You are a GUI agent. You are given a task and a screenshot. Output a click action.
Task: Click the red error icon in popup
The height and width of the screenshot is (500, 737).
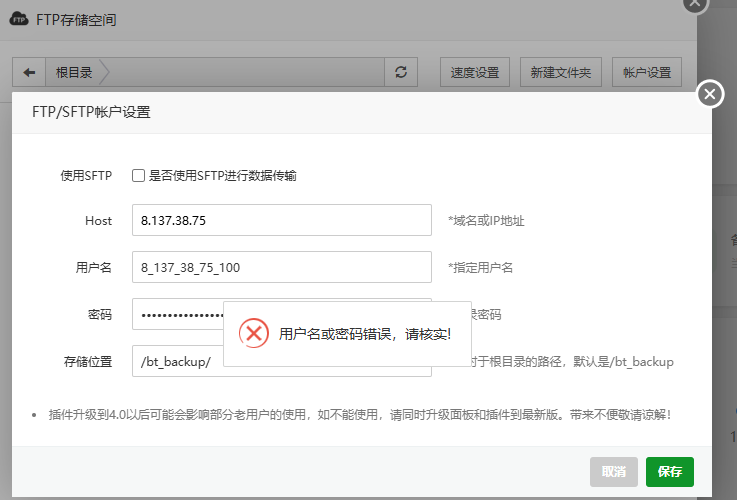(254, 334)
